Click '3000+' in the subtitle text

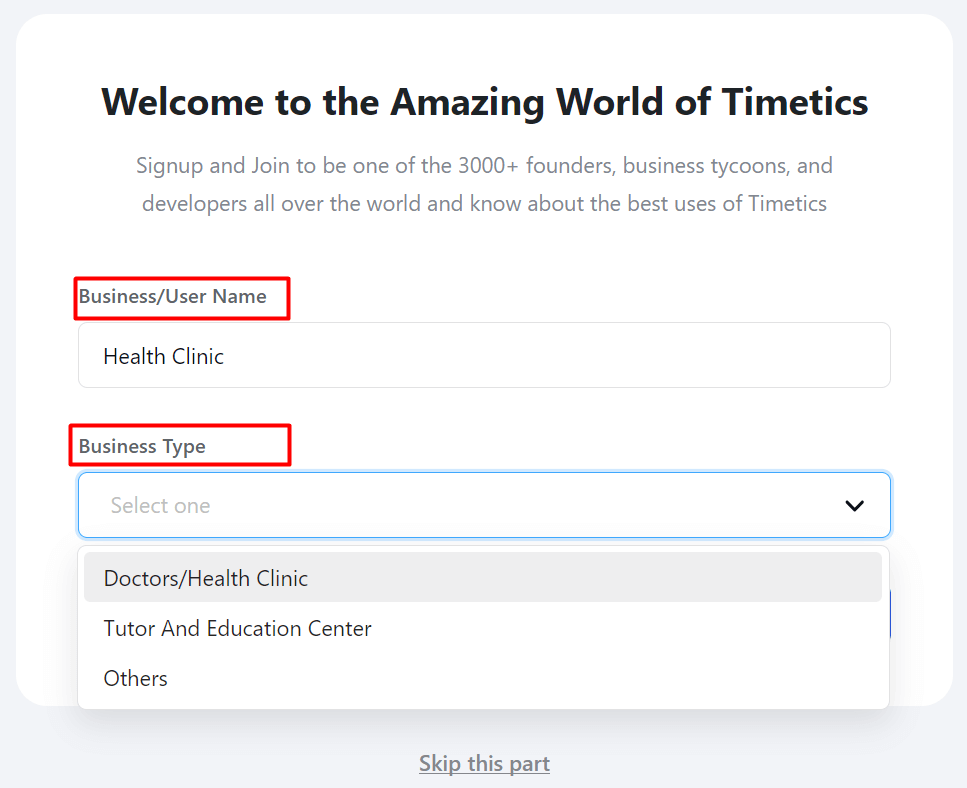(x=488, y=166)
